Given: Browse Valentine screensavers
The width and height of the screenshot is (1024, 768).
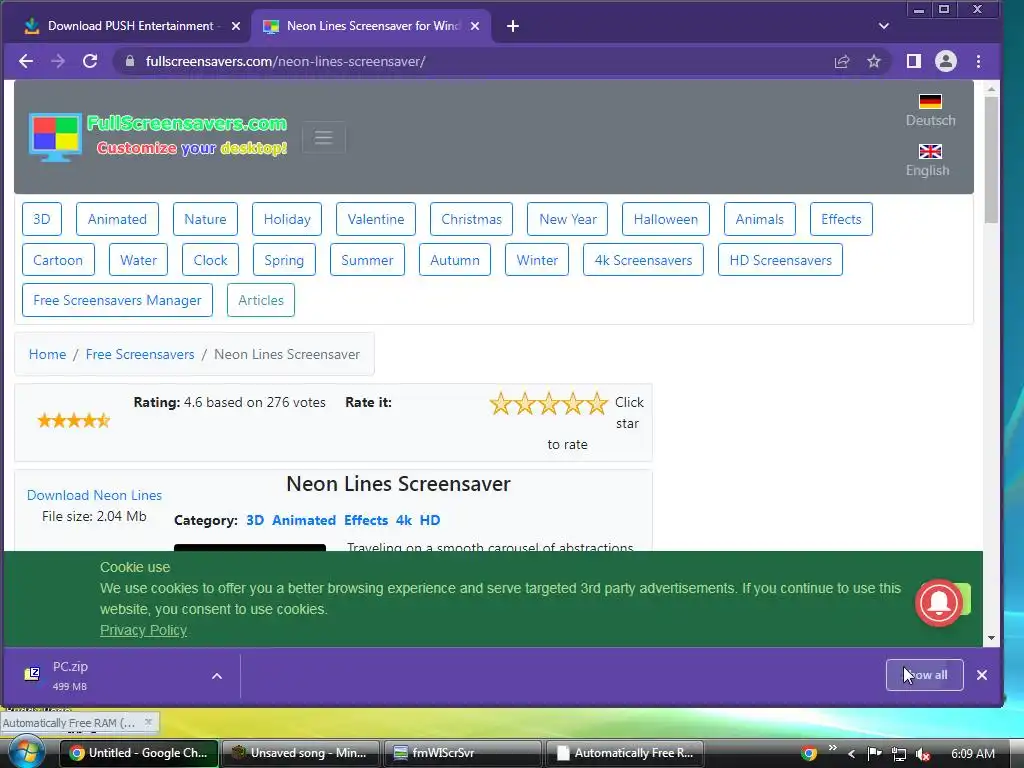Looking at the screenshot, I should [x=376, y=219].
